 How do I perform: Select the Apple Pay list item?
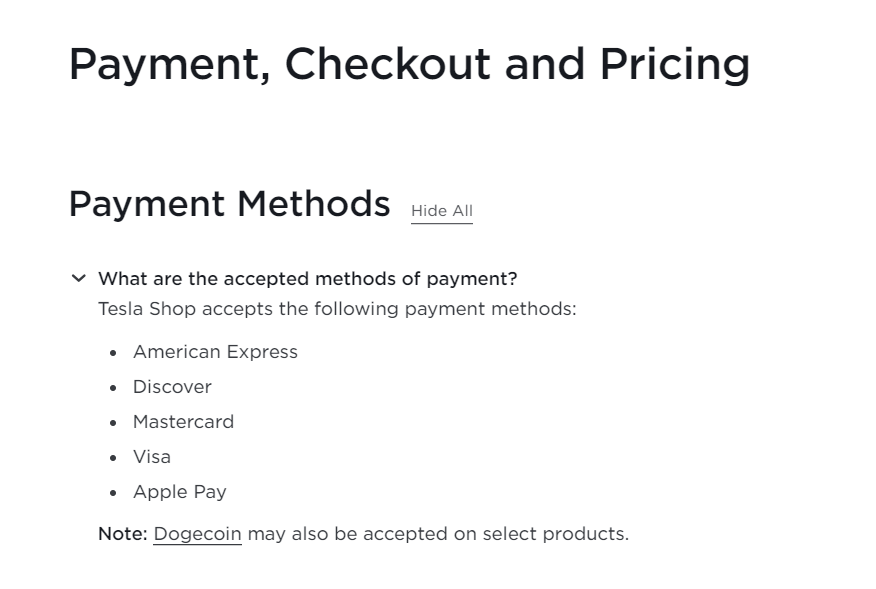[179, 492]
